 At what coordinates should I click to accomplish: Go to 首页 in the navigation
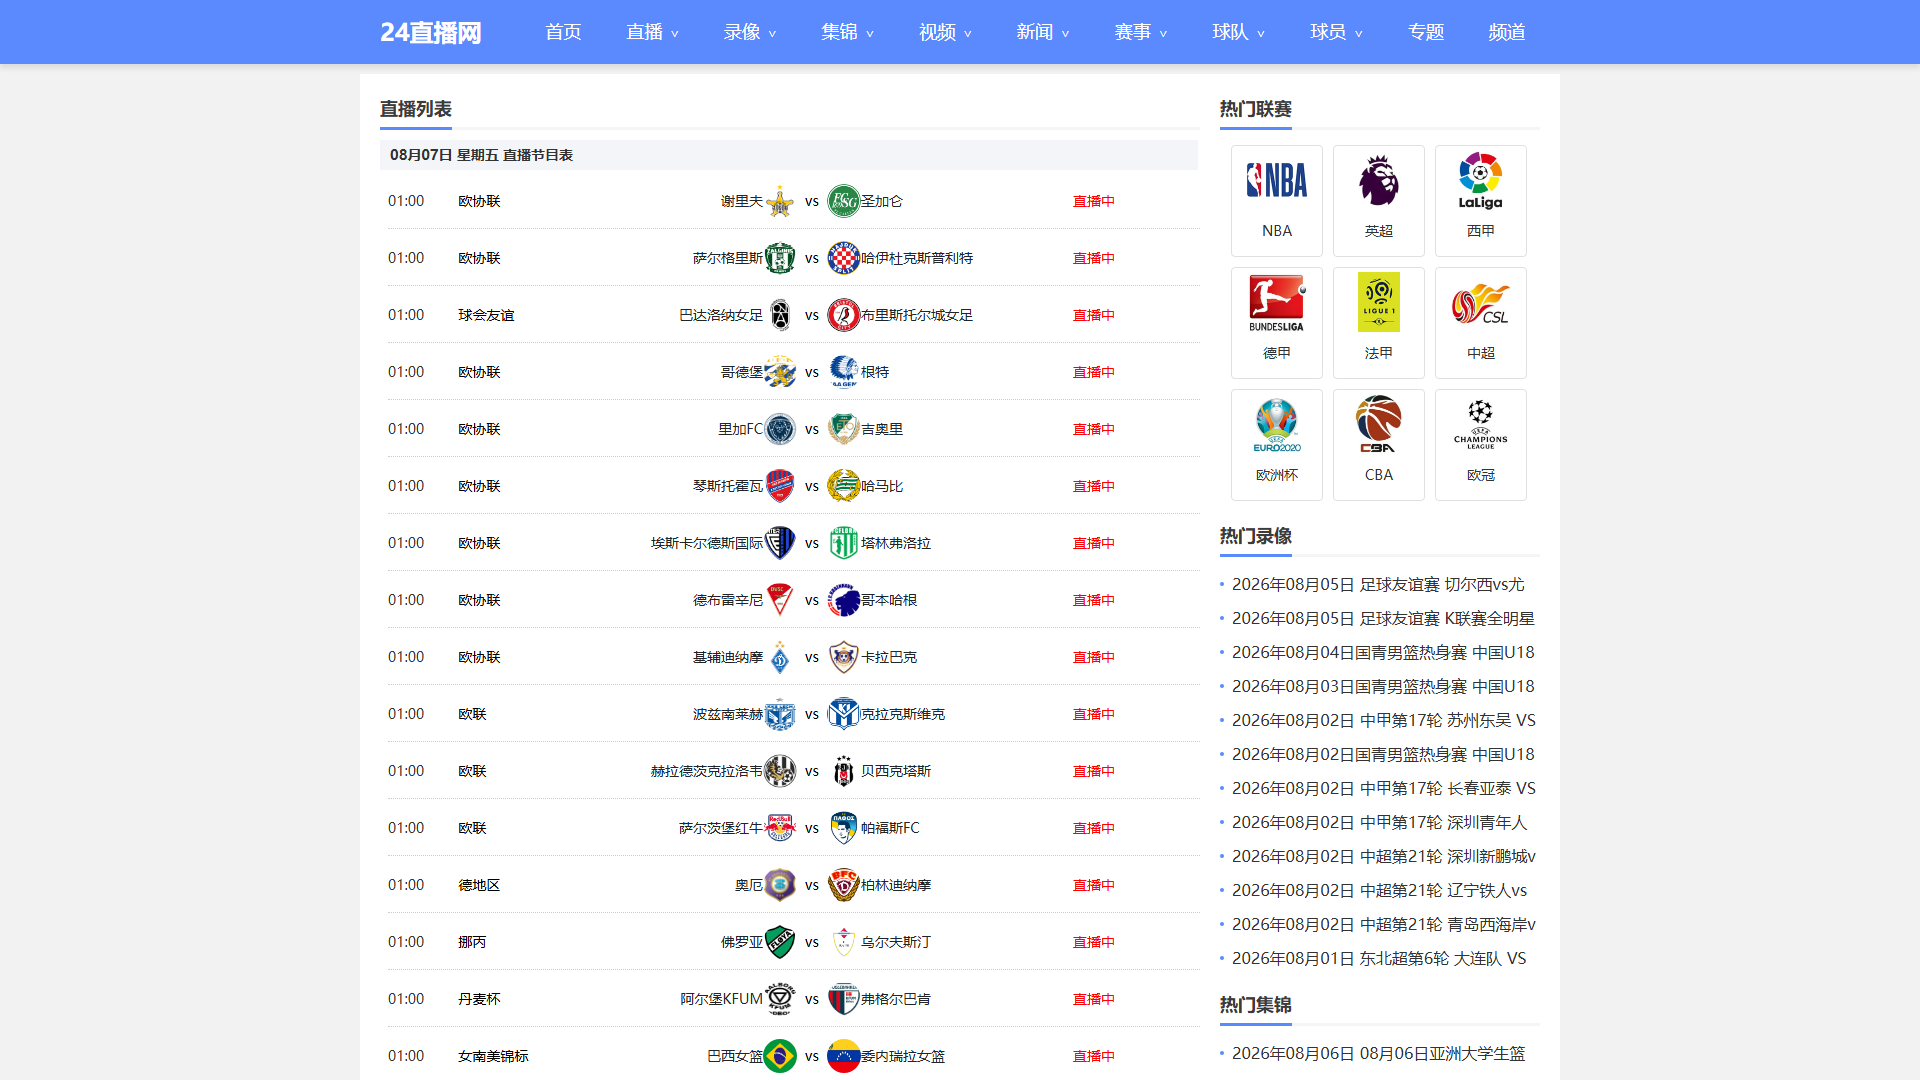pyautogui.click(x=563, y=32)
